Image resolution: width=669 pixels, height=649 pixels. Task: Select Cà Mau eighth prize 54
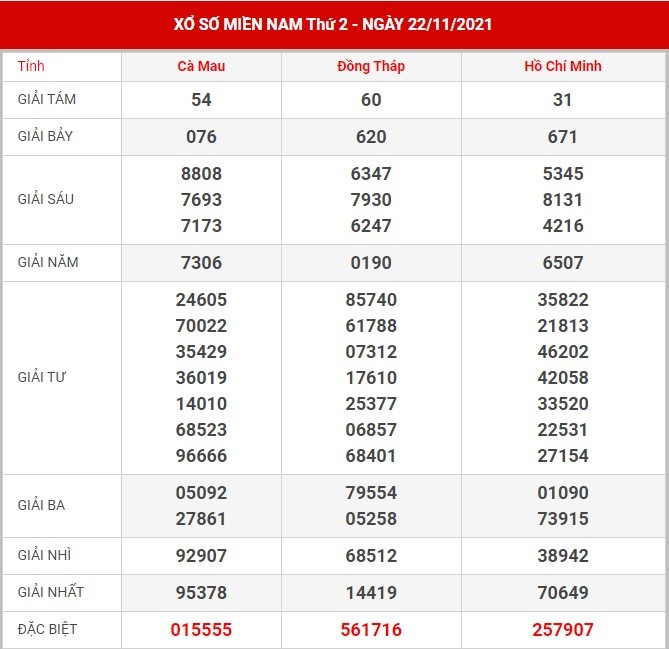(x=201, y=100)
